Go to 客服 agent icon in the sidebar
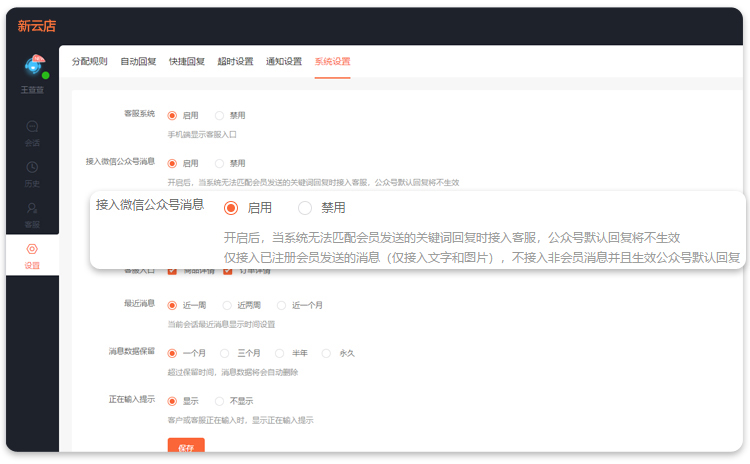This screenshot has width=750, height=464. [x=32, y=208]
